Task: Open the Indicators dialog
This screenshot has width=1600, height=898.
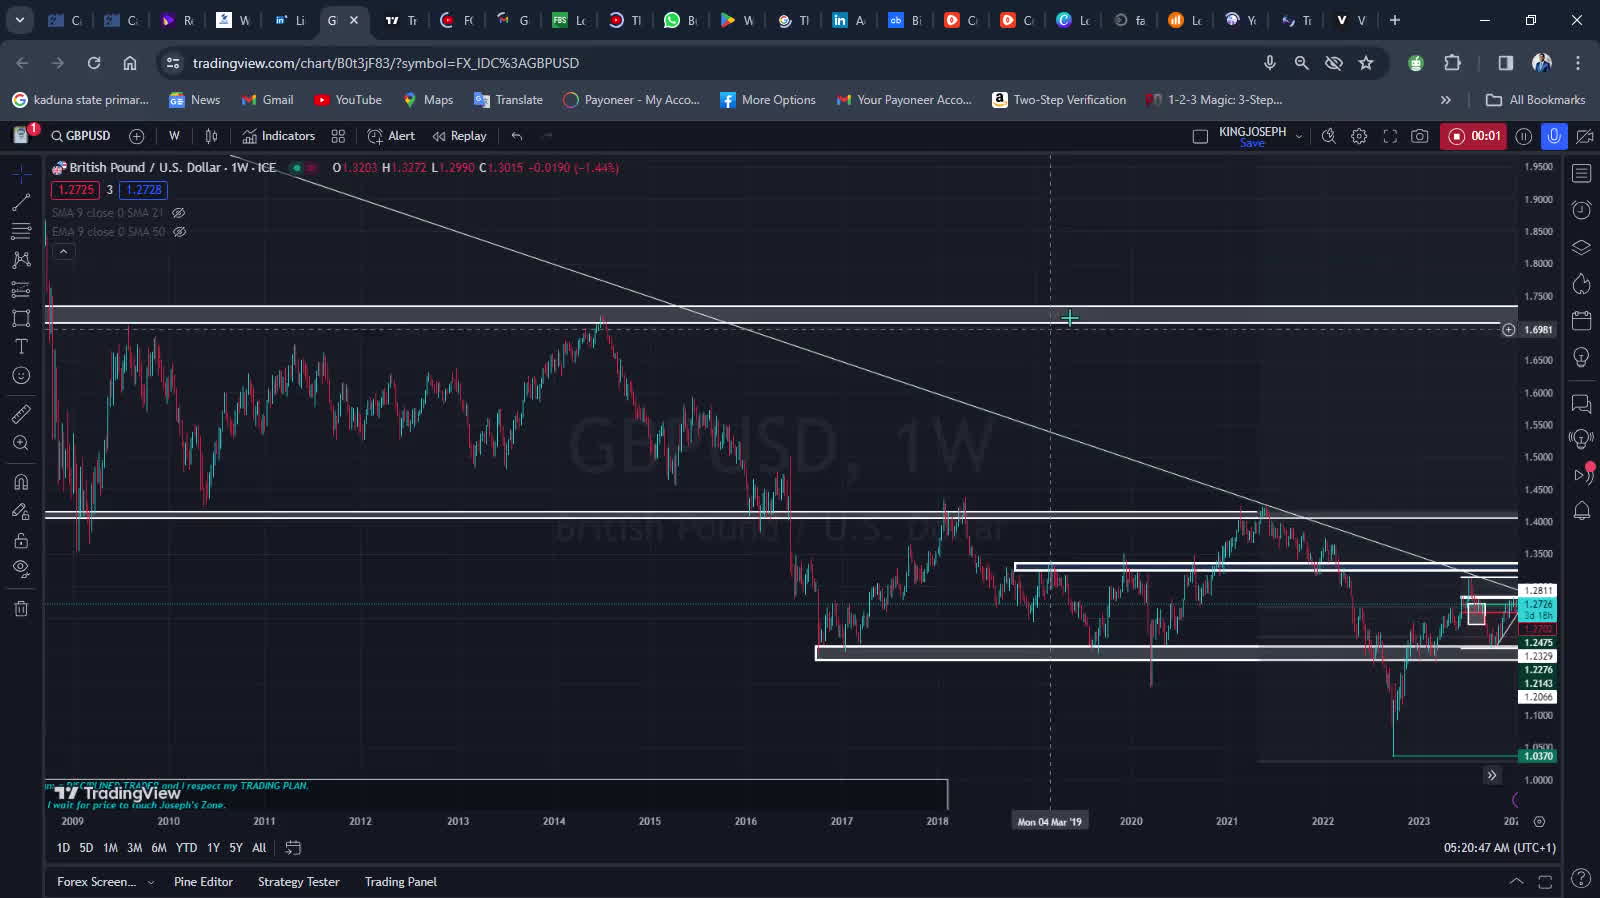Action: coord(279,136)
